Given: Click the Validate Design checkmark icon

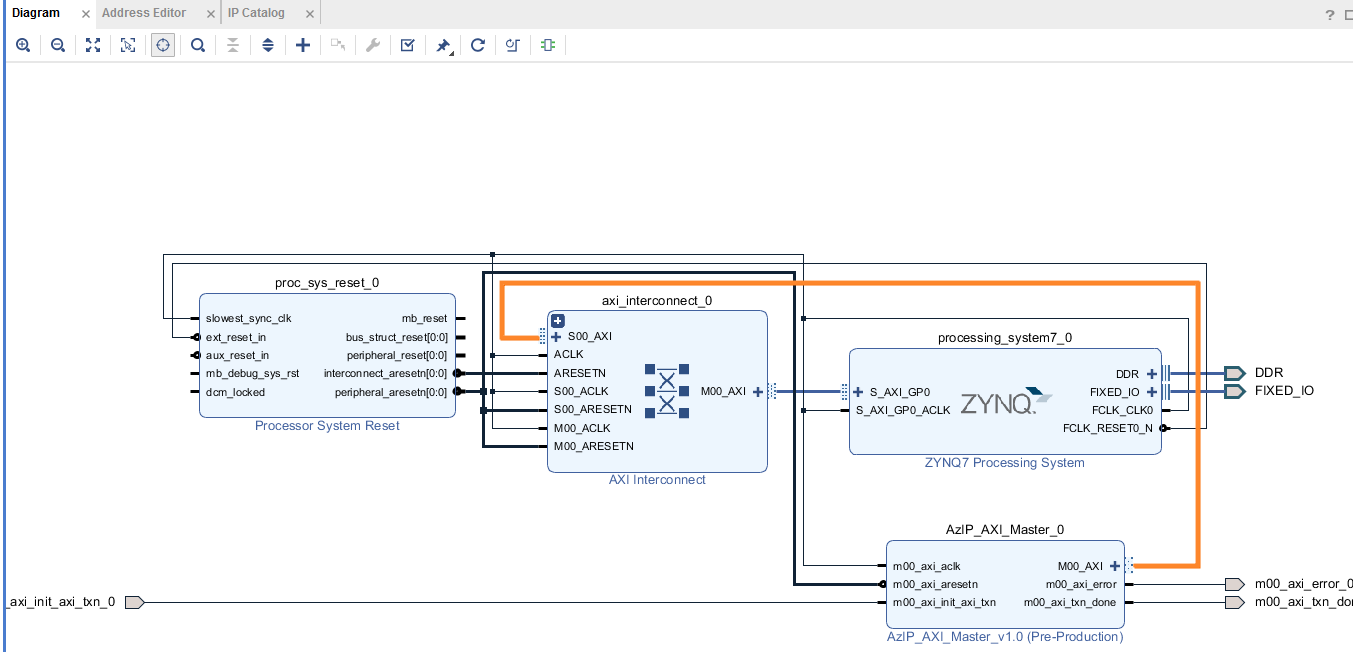Looking at the screenshot, I should 408,45.
